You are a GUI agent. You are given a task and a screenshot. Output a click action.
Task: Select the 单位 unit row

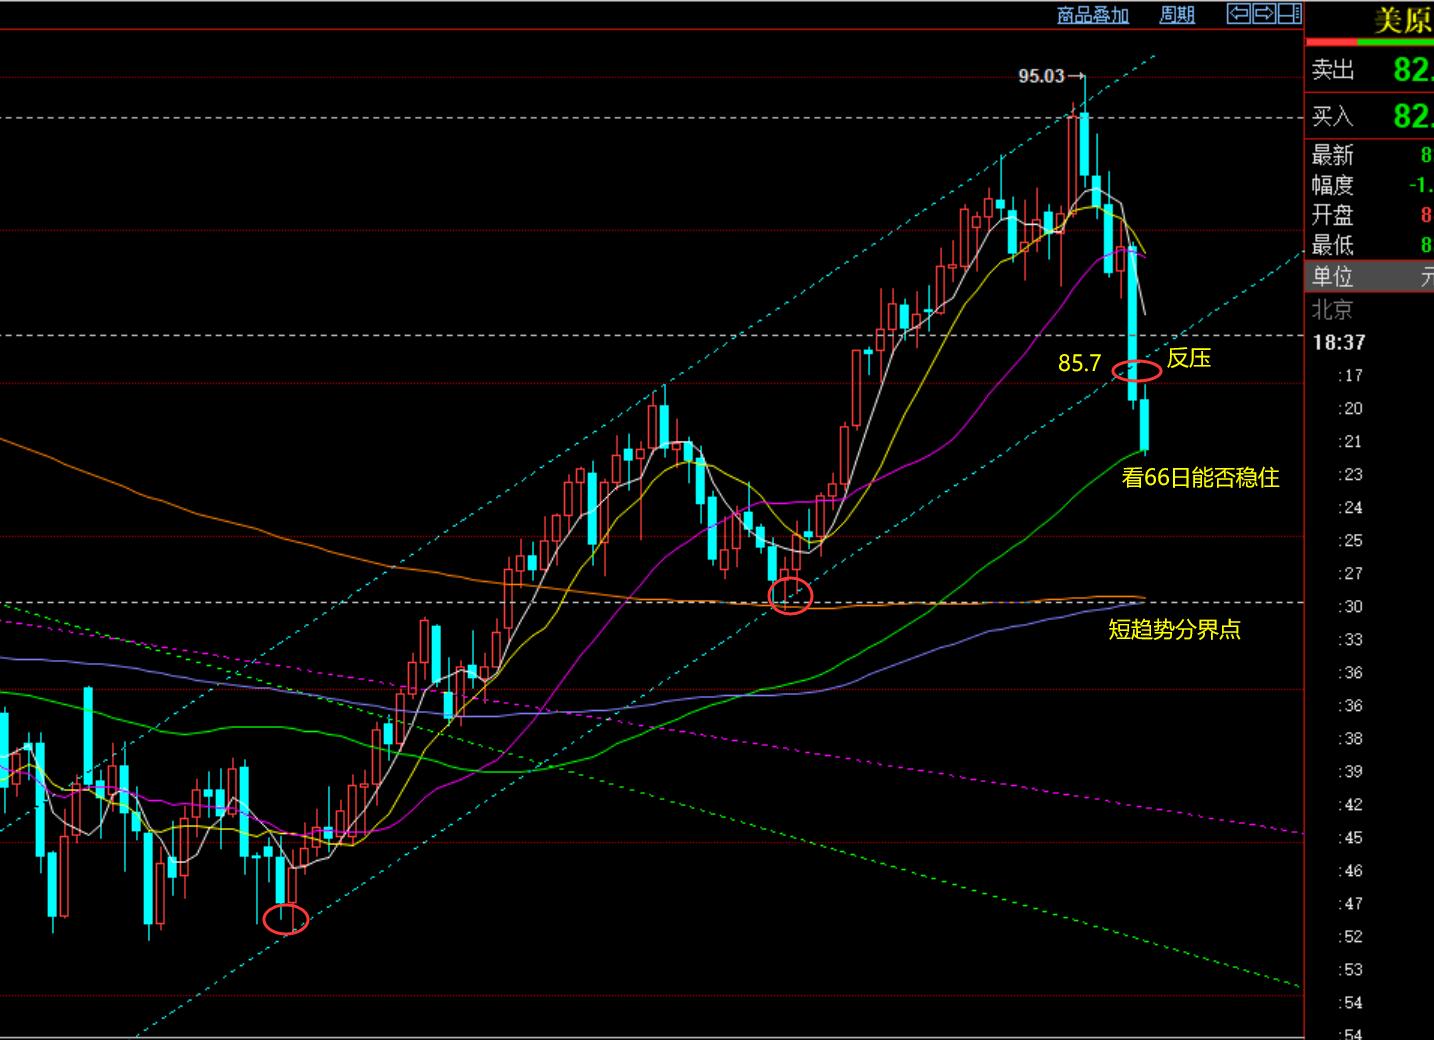point(1369,276)
